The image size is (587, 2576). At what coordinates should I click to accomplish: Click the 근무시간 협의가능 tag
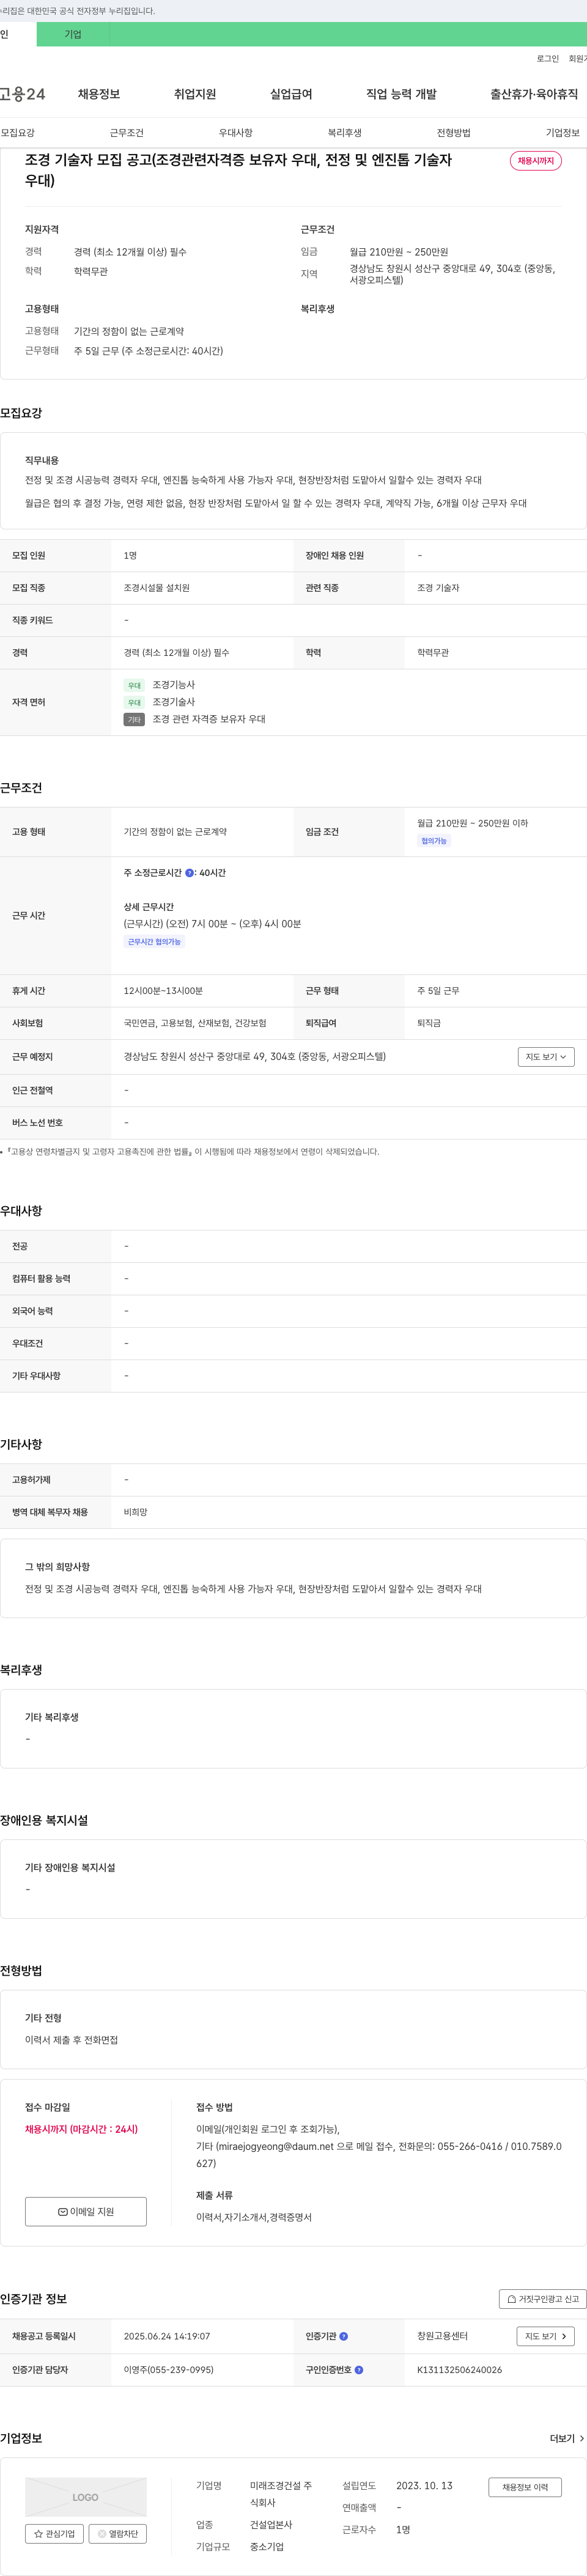(x=154, y=942)
